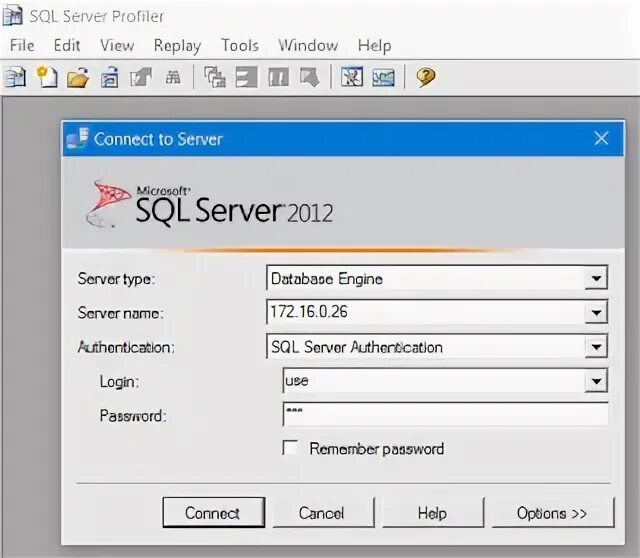
Task: Click the grayed-out Stop Trace toolbar icon
Action: pos(309,77)
